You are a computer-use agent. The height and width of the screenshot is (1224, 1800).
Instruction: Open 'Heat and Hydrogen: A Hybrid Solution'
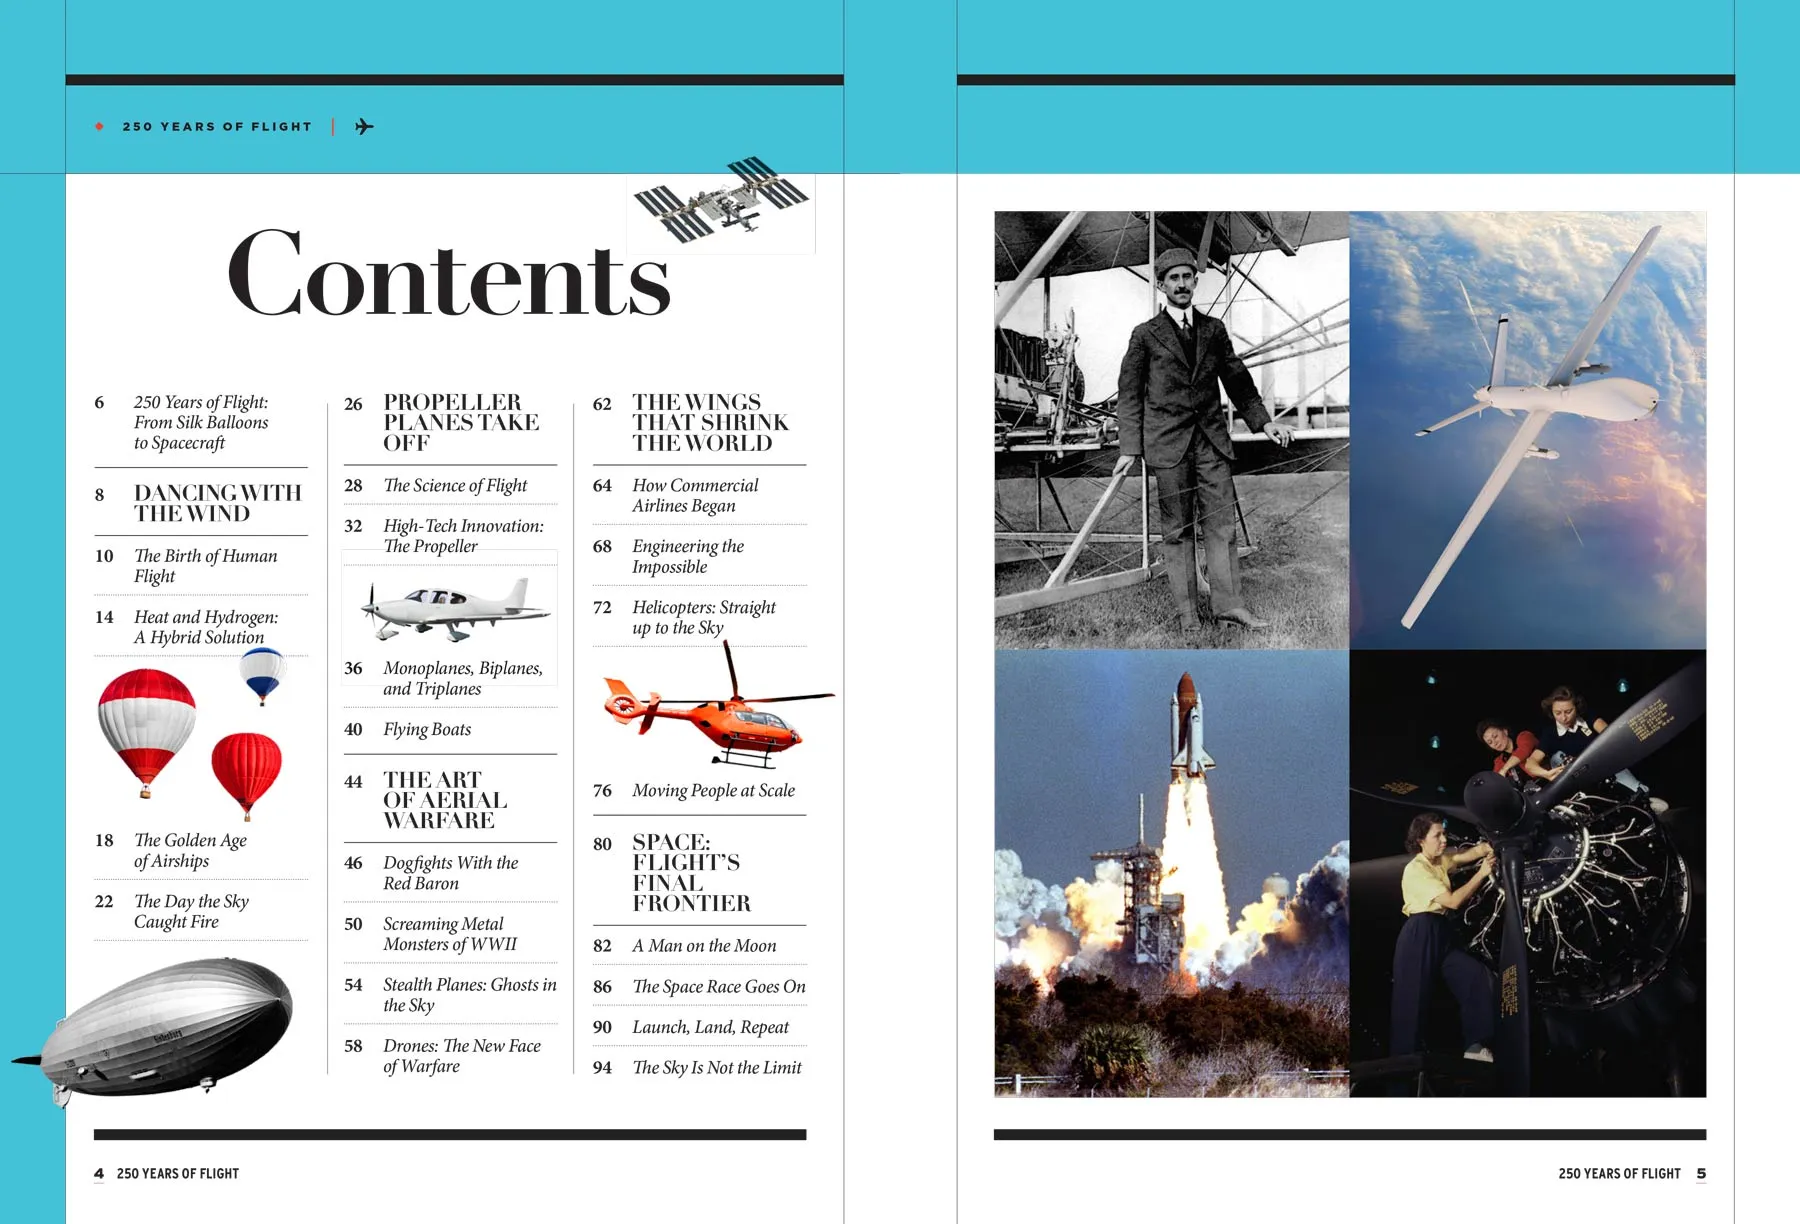[x=205, y=627]
